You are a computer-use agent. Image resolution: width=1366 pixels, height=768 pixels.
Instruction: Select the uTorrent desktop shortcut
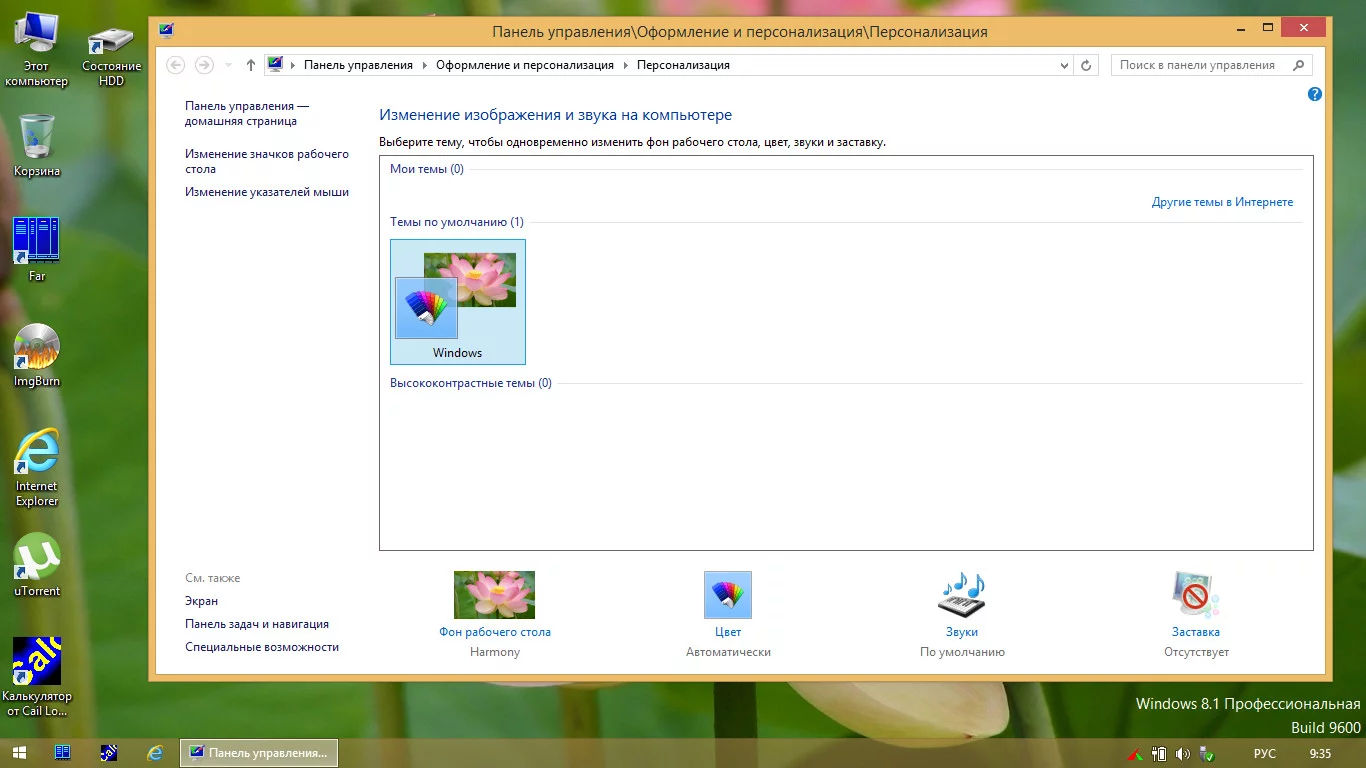37,565
